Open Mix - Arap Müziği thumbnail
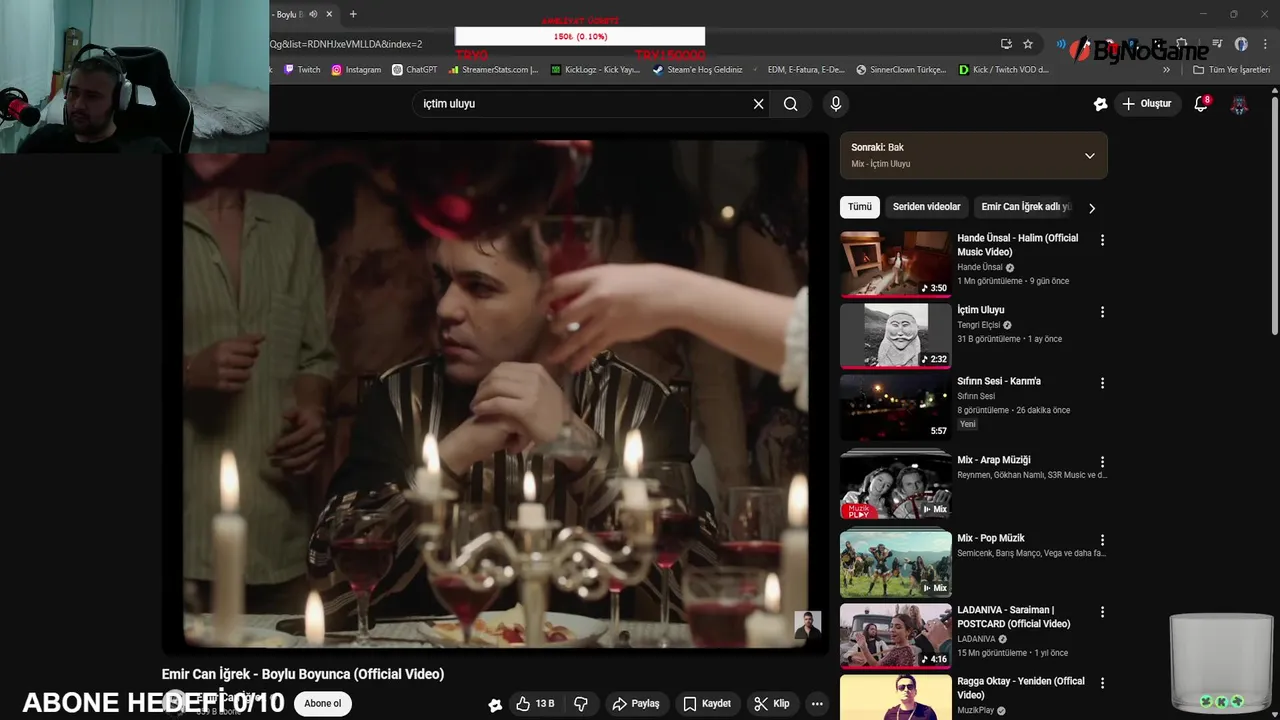Screen dimensions: 1280x720 [x=895, y=486]
